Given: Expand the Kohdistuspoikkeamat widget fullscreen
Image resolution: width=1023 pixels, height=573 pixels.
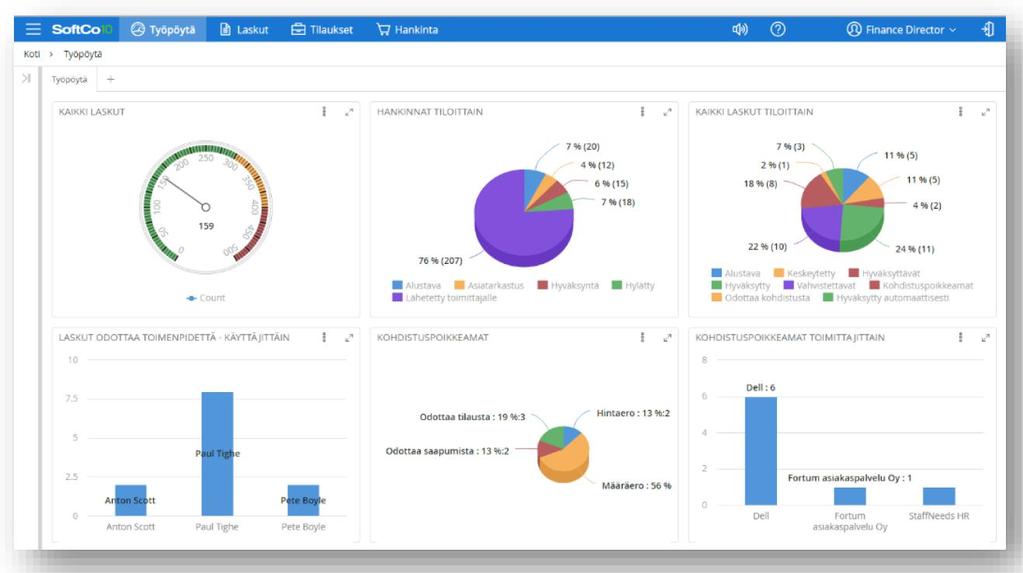Looking at the screenshot, I should coord(667,338).
